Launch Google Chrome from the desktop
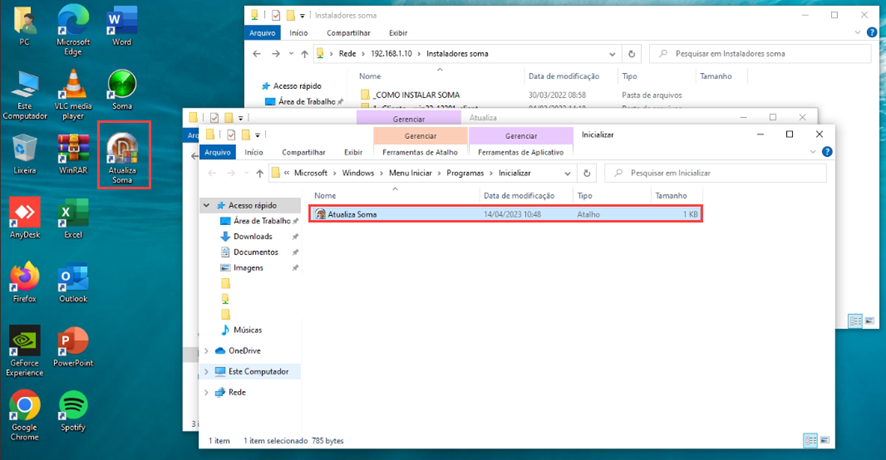The width and height of the screenshot is (886, 460). point(24,415)
